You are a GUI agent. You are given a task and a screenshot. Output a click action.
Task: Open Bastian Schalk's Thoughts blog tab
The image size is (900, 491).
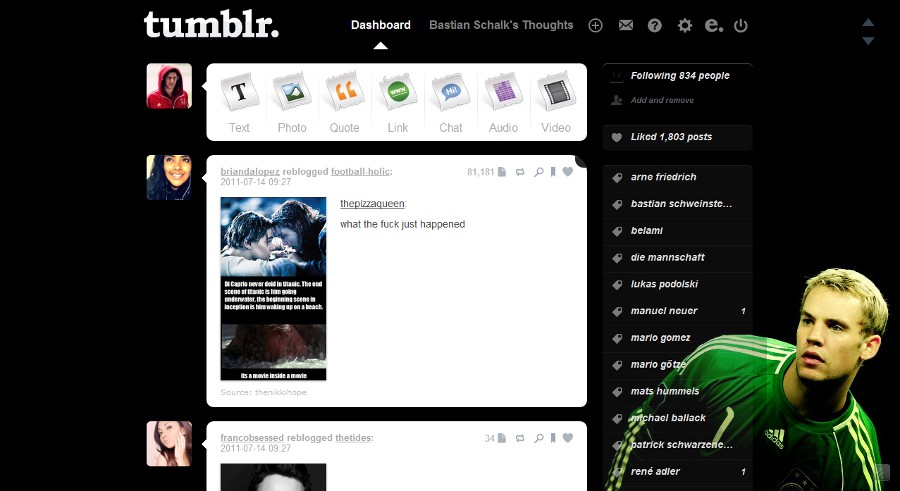pos(501,25)
